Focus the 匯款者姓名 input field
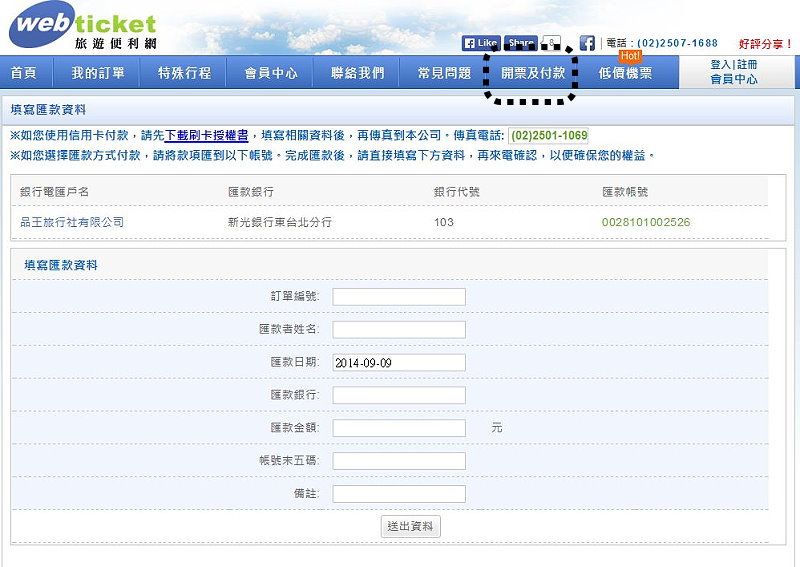800x567 pixels. (x=399, y=329)
